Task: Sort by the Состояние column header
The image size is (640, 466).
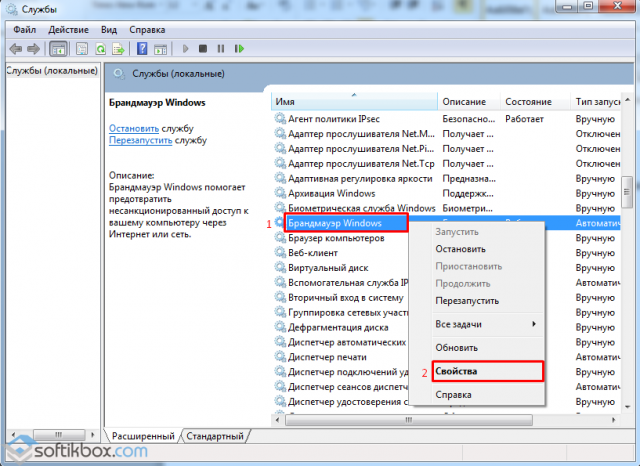Action: coord(535,102)
